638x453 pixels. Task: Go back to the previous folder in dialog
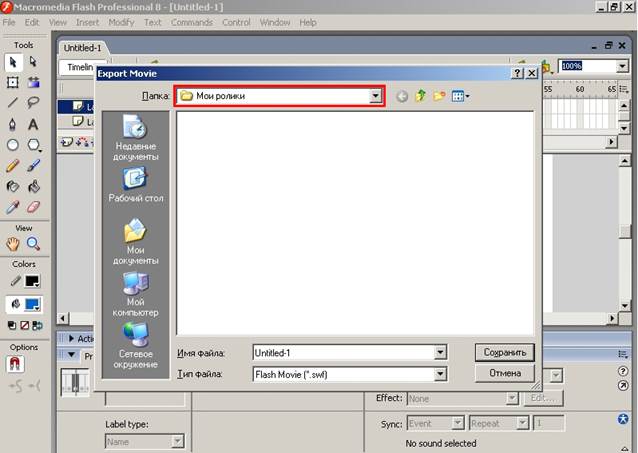[402, 96]
